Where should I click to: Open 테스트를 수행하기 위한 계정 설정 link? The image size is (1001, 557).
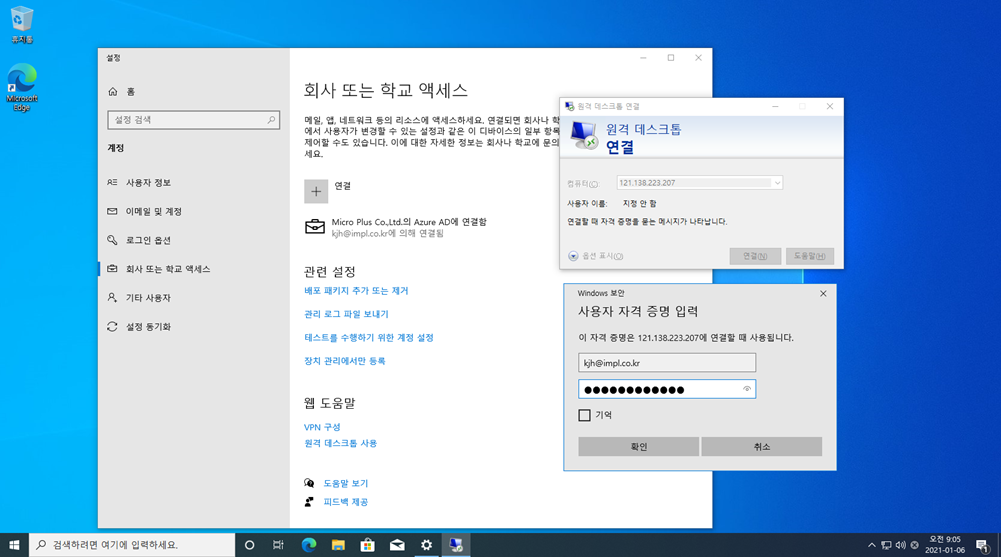click(368, 338)
